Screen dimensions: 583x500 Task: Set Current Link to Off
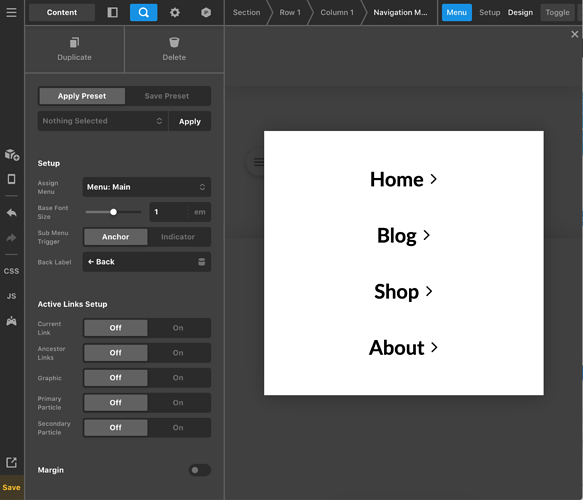coord(116,328)
